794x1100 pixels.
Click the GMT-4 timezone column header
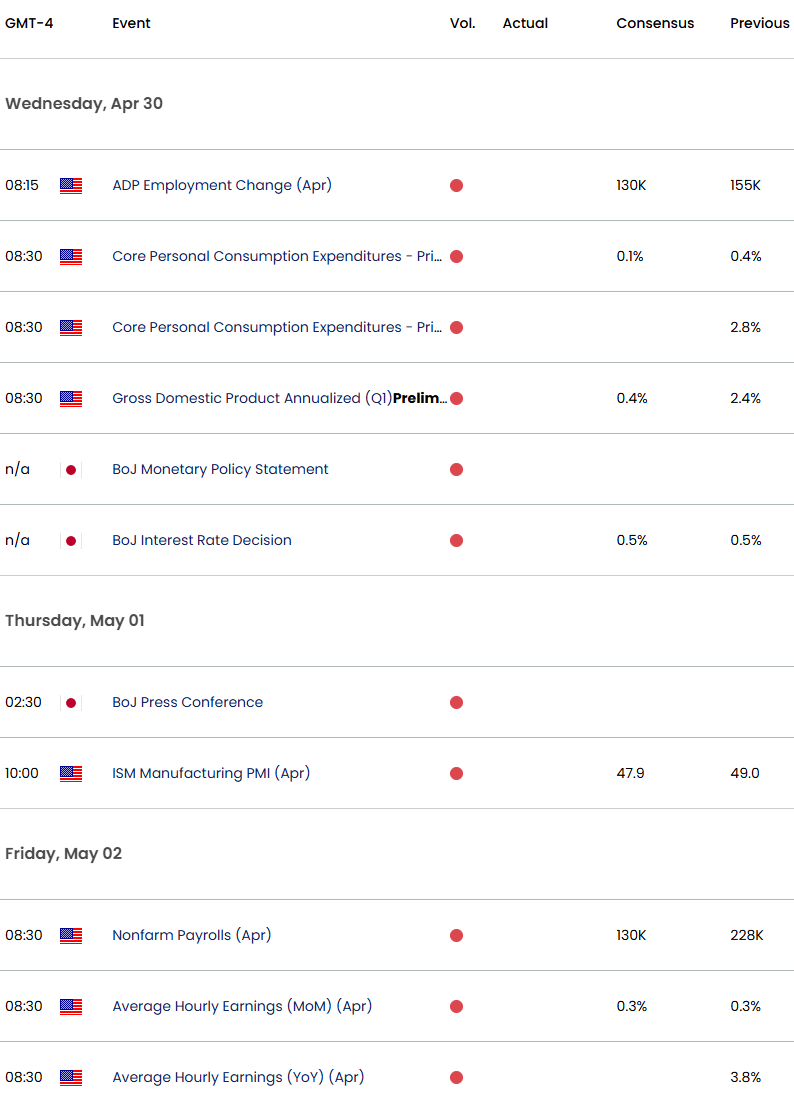[x=27, y=22]
